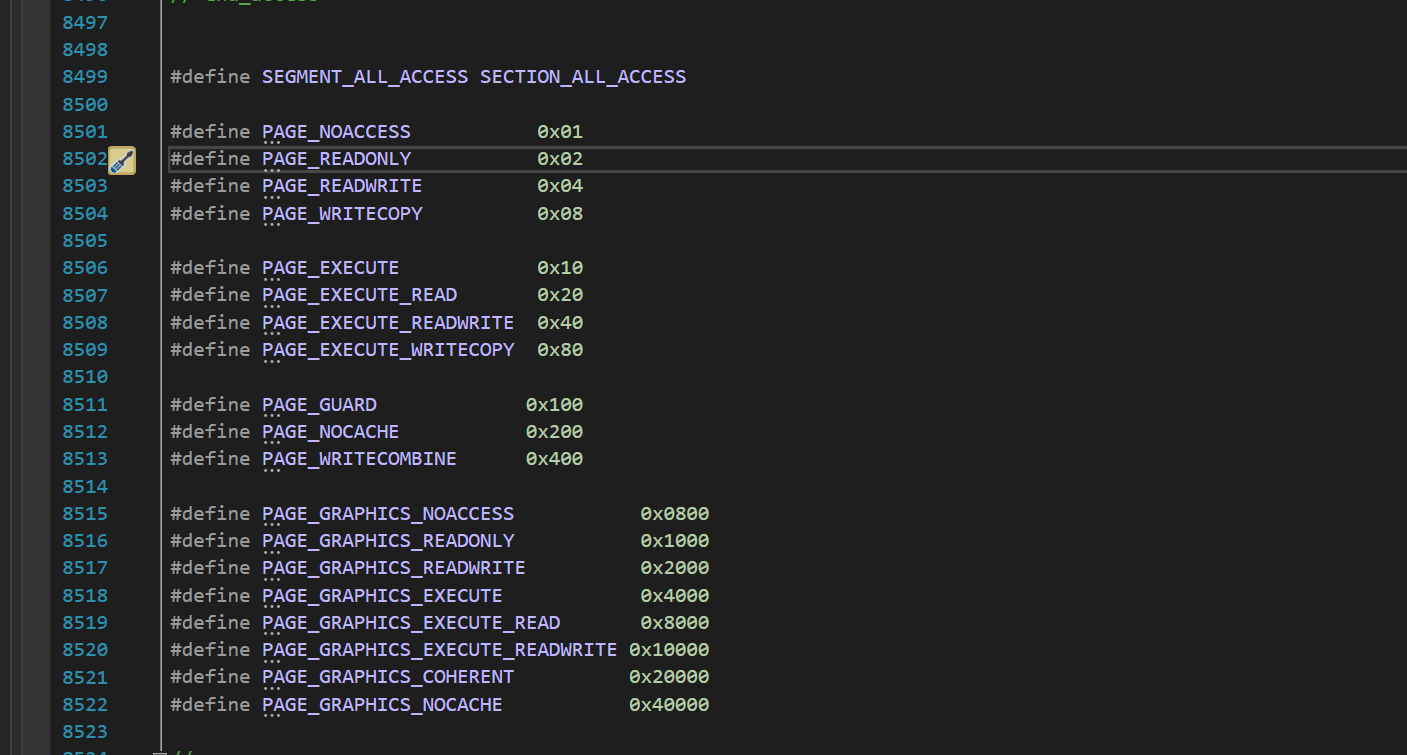The width and height of the screenshot is (1407, 755).
Task: Click line number 8511 in the gutter
Action: point(85,405)
